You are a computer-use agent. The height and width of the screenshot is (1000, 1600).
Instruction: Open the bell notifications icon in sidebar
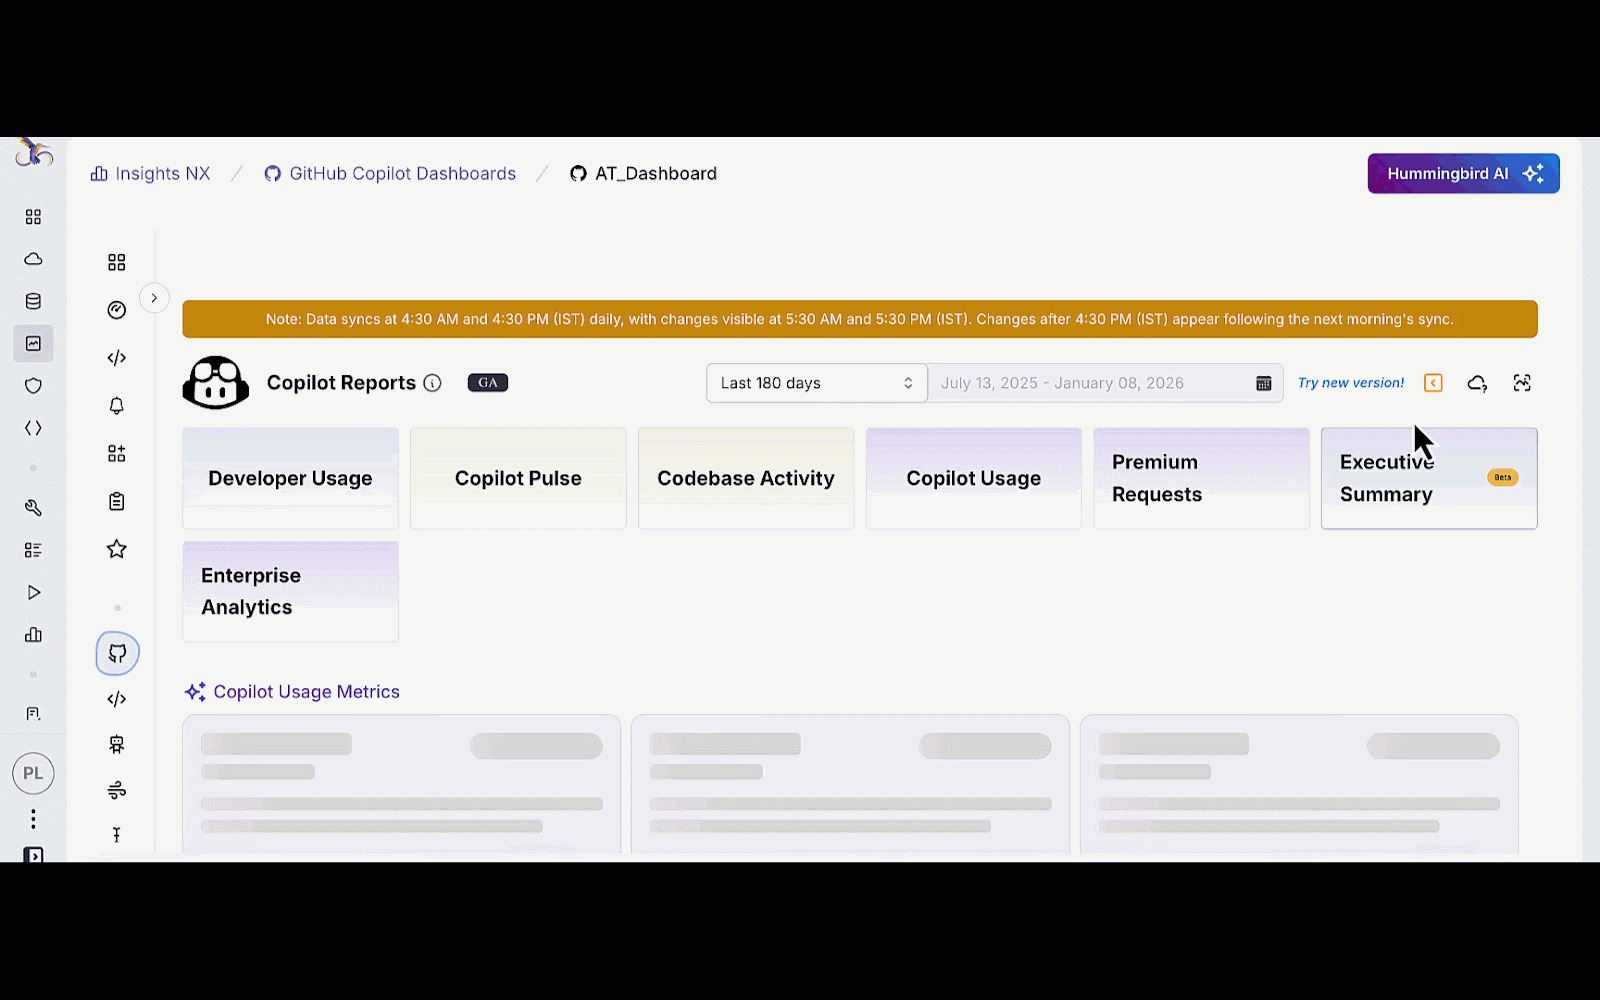point(117,406)
